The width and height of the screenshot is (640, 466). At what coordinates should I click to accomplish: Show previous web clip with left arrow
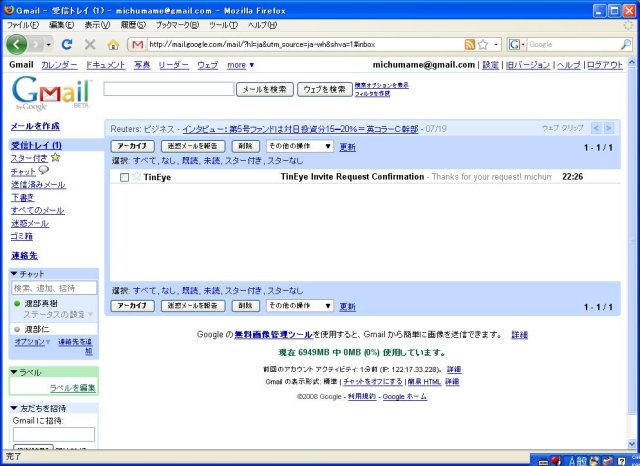tap(596, 128)
